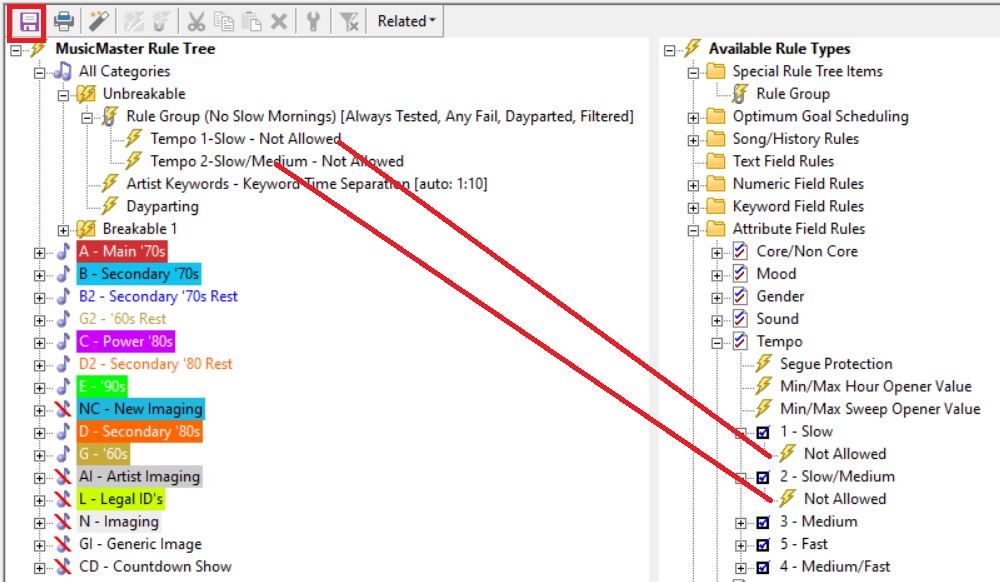Viewport: 1000px width, 582px height.
Task: Click the lightning icon beside Artist Keywords rule
Action: tap(110, 184)
